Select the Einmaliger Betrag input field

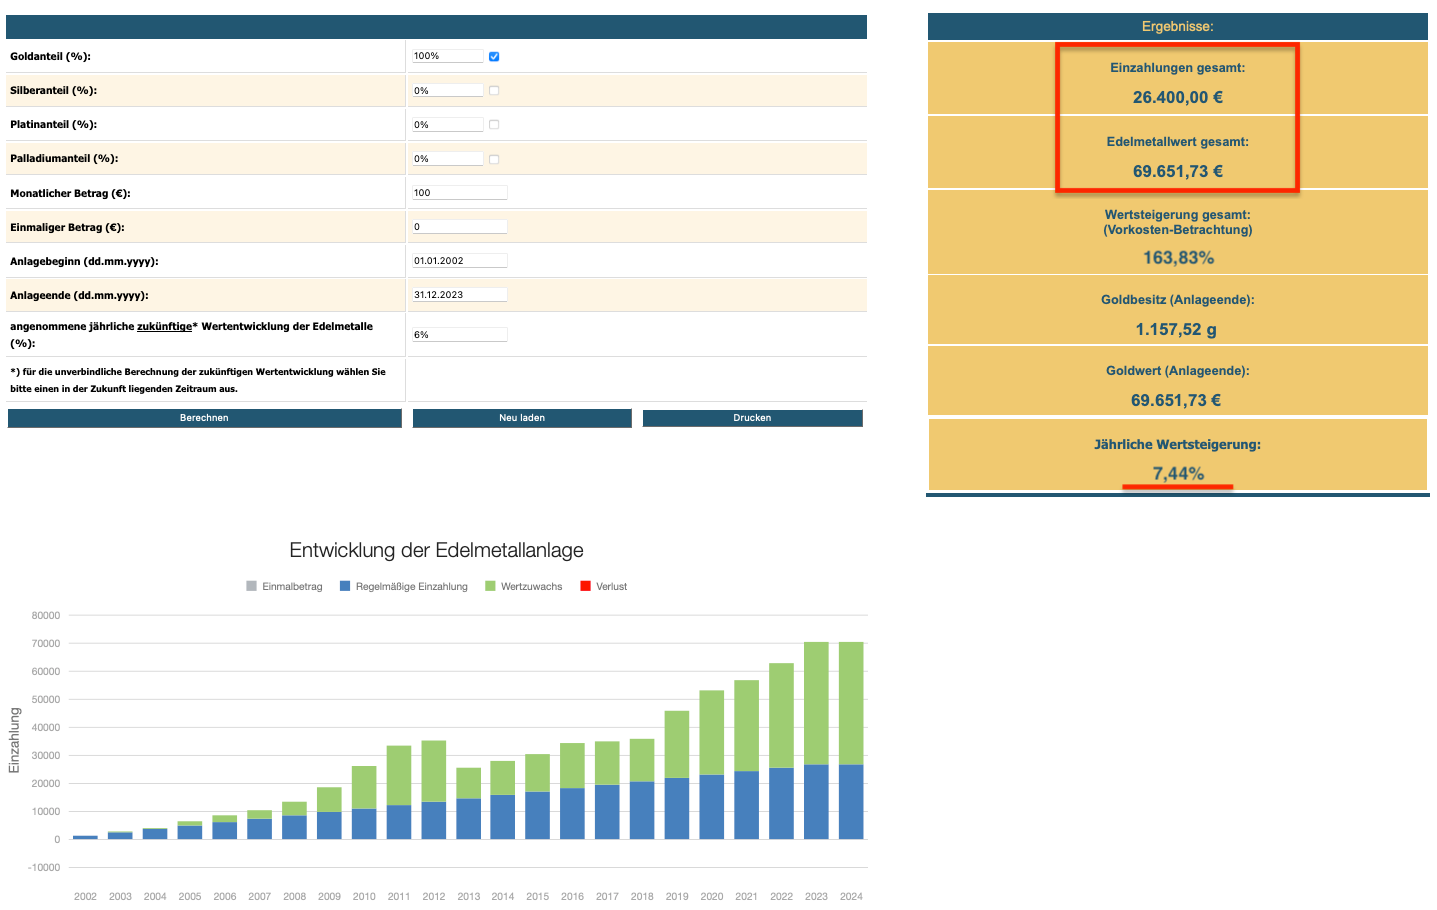coord(459,227)
